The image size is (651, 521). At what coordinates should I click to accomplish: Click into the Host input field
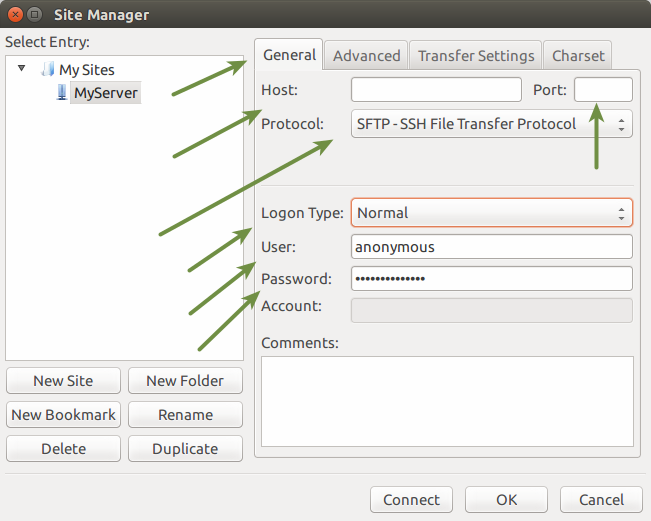(436, 90)
